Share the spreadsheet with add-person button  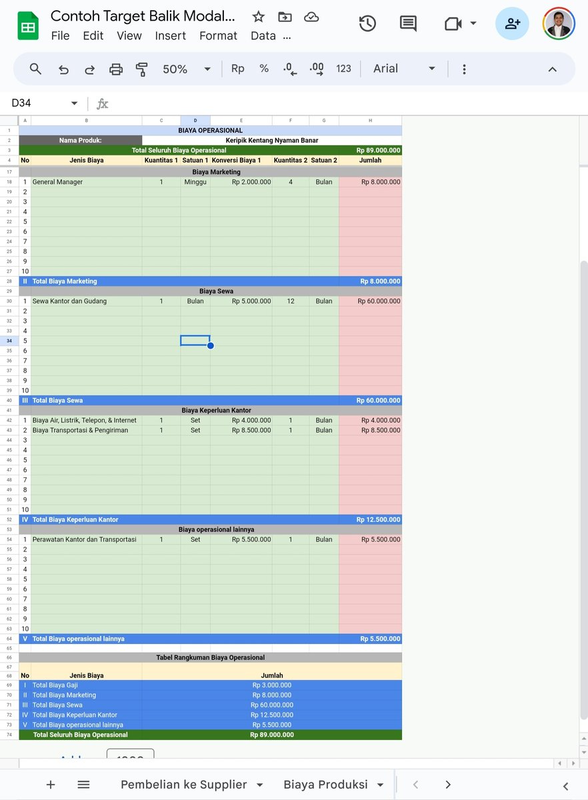click(x=512, y=23)
